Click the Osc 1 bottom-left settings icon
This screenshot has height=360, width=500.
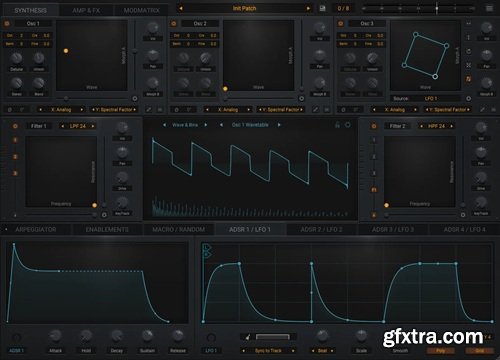click(10, 109)
